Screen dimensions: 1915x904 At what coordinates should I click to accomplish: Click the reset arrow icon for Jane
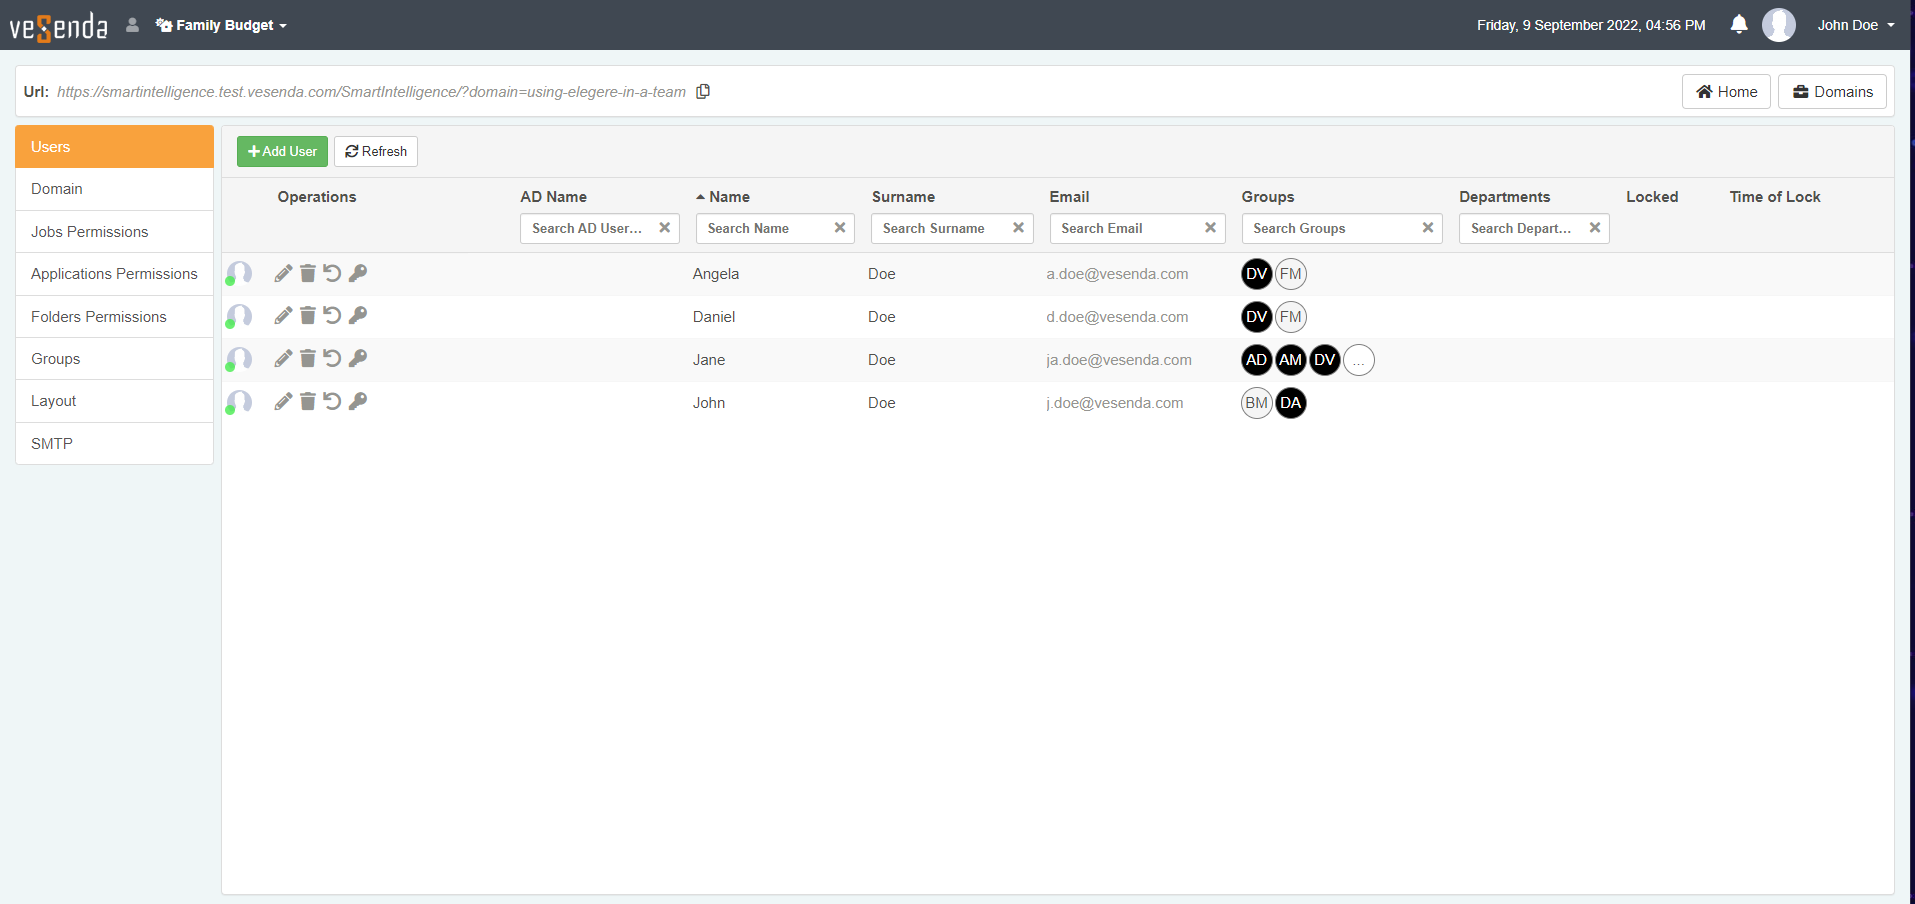pyautogui.click(x=332, y=359)
